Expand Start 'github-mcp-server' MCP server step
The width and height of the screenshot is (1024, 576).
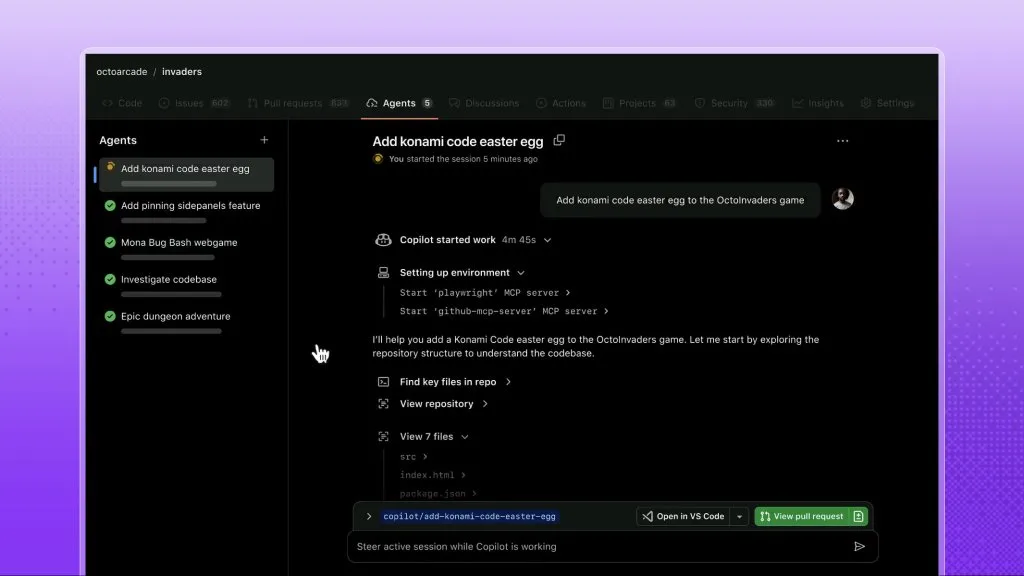click(x=606, y=312)
